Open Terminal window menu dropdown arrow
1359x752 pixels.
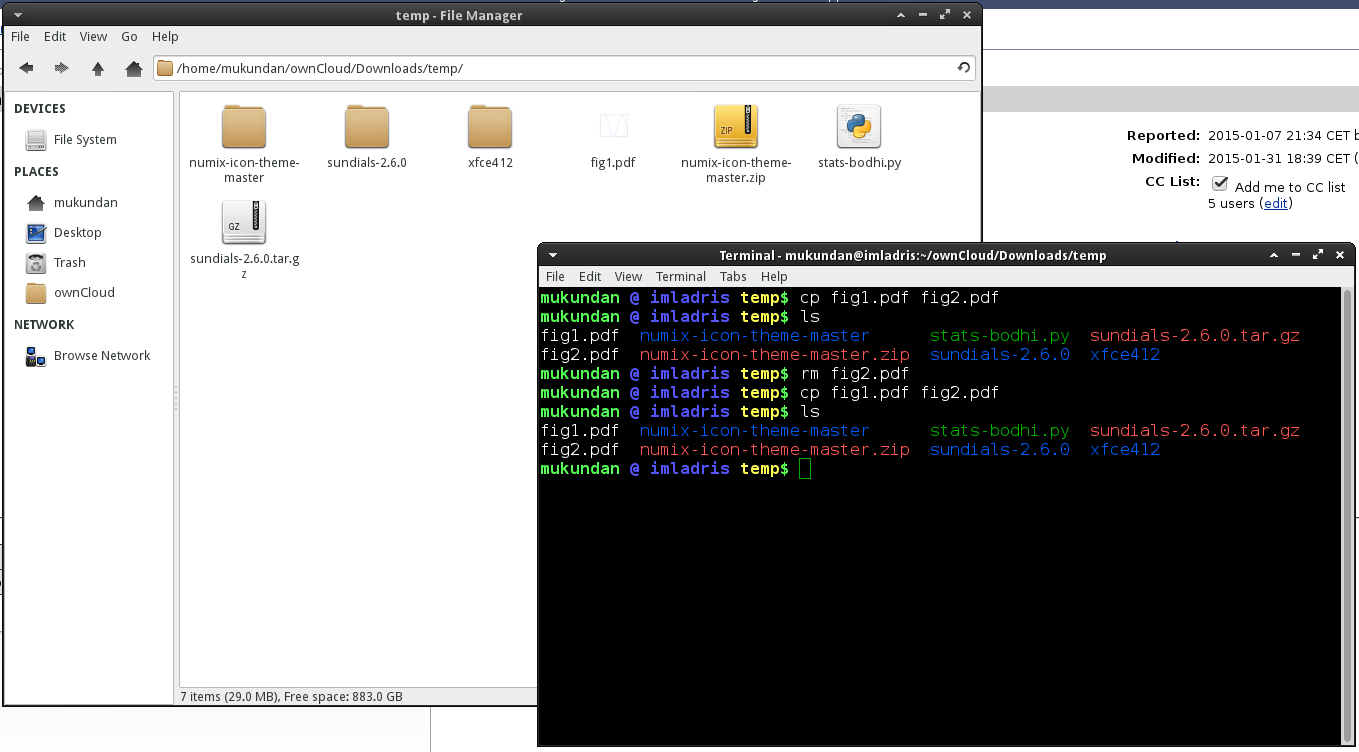coord(553,255)
